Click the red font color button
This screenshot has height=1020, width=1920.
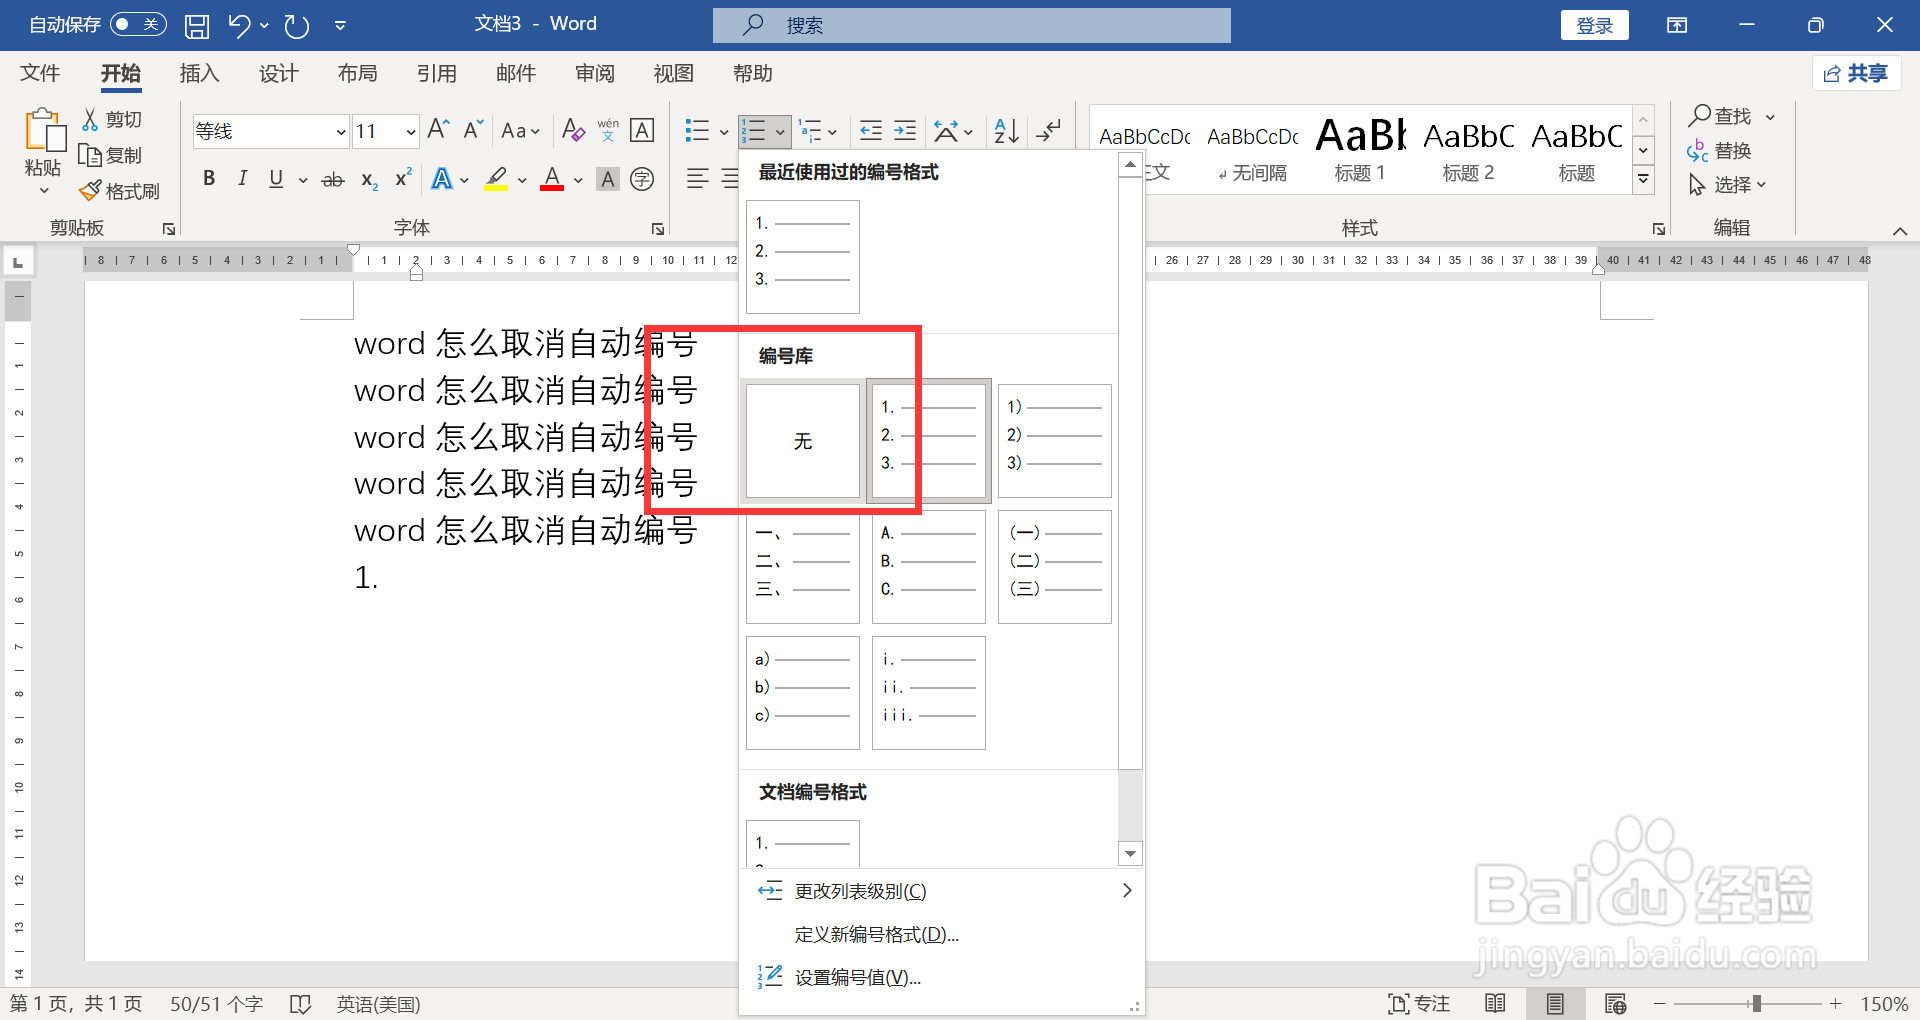[552, 179]
